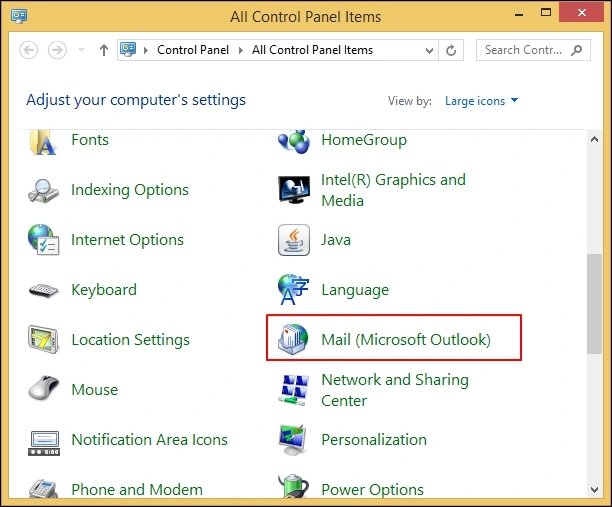Viewport: 612px width, 507px height.
Task: Click the Intel Graphics monitor icon
Action: pos(294,189)
